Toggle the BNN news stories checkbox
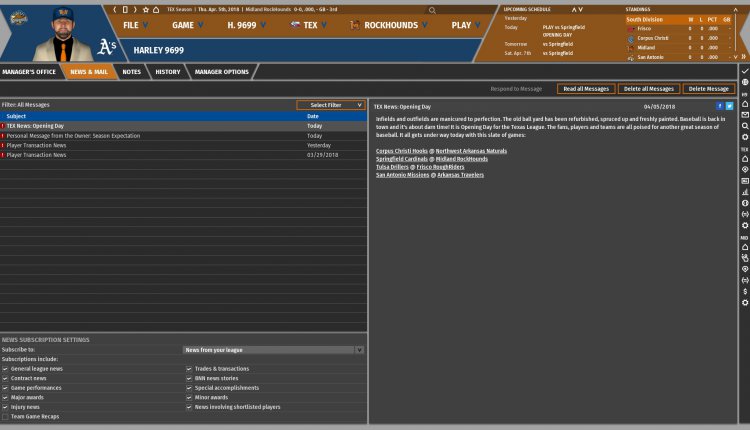 click(189, 378)
